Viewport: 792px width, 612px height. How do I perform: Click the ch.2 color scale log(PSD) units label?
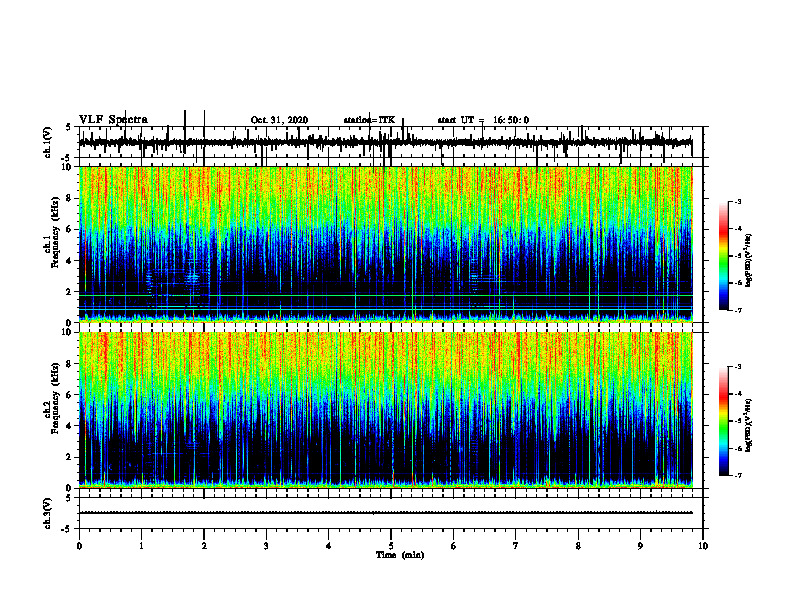coord(749,425)
